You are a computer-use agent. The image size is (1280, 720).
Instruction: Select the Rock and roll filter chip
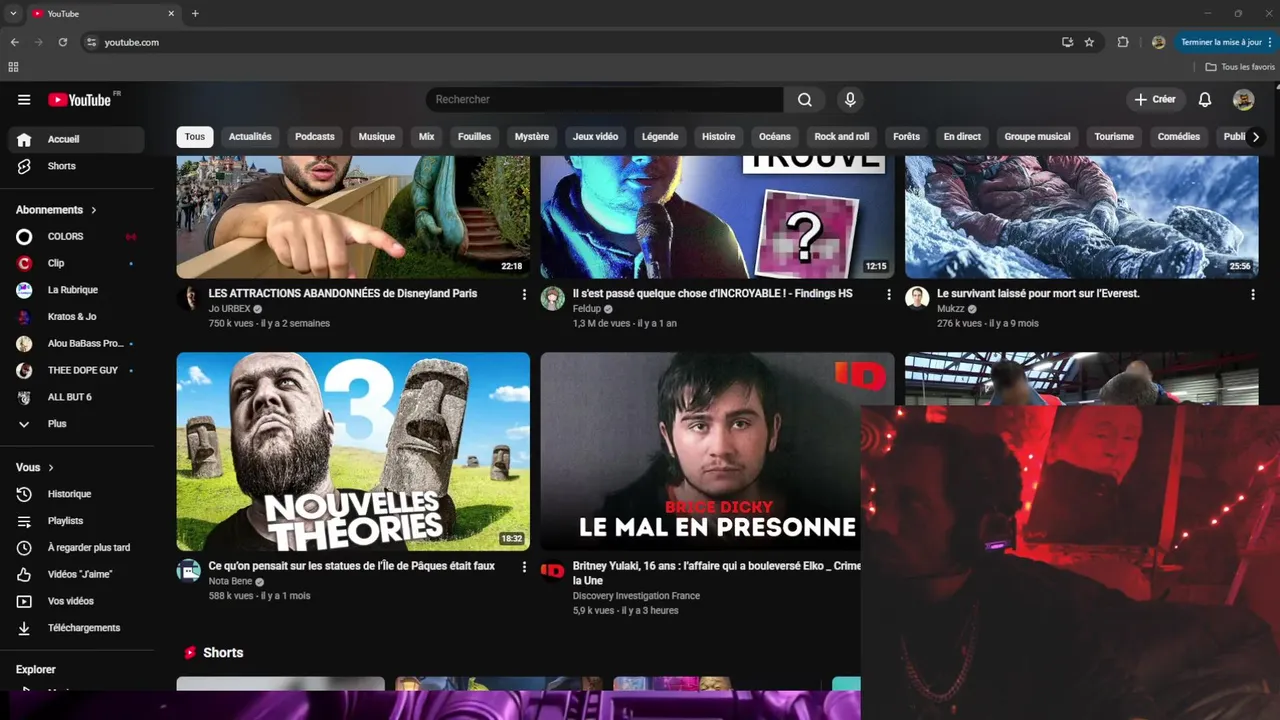coord(842,137)
